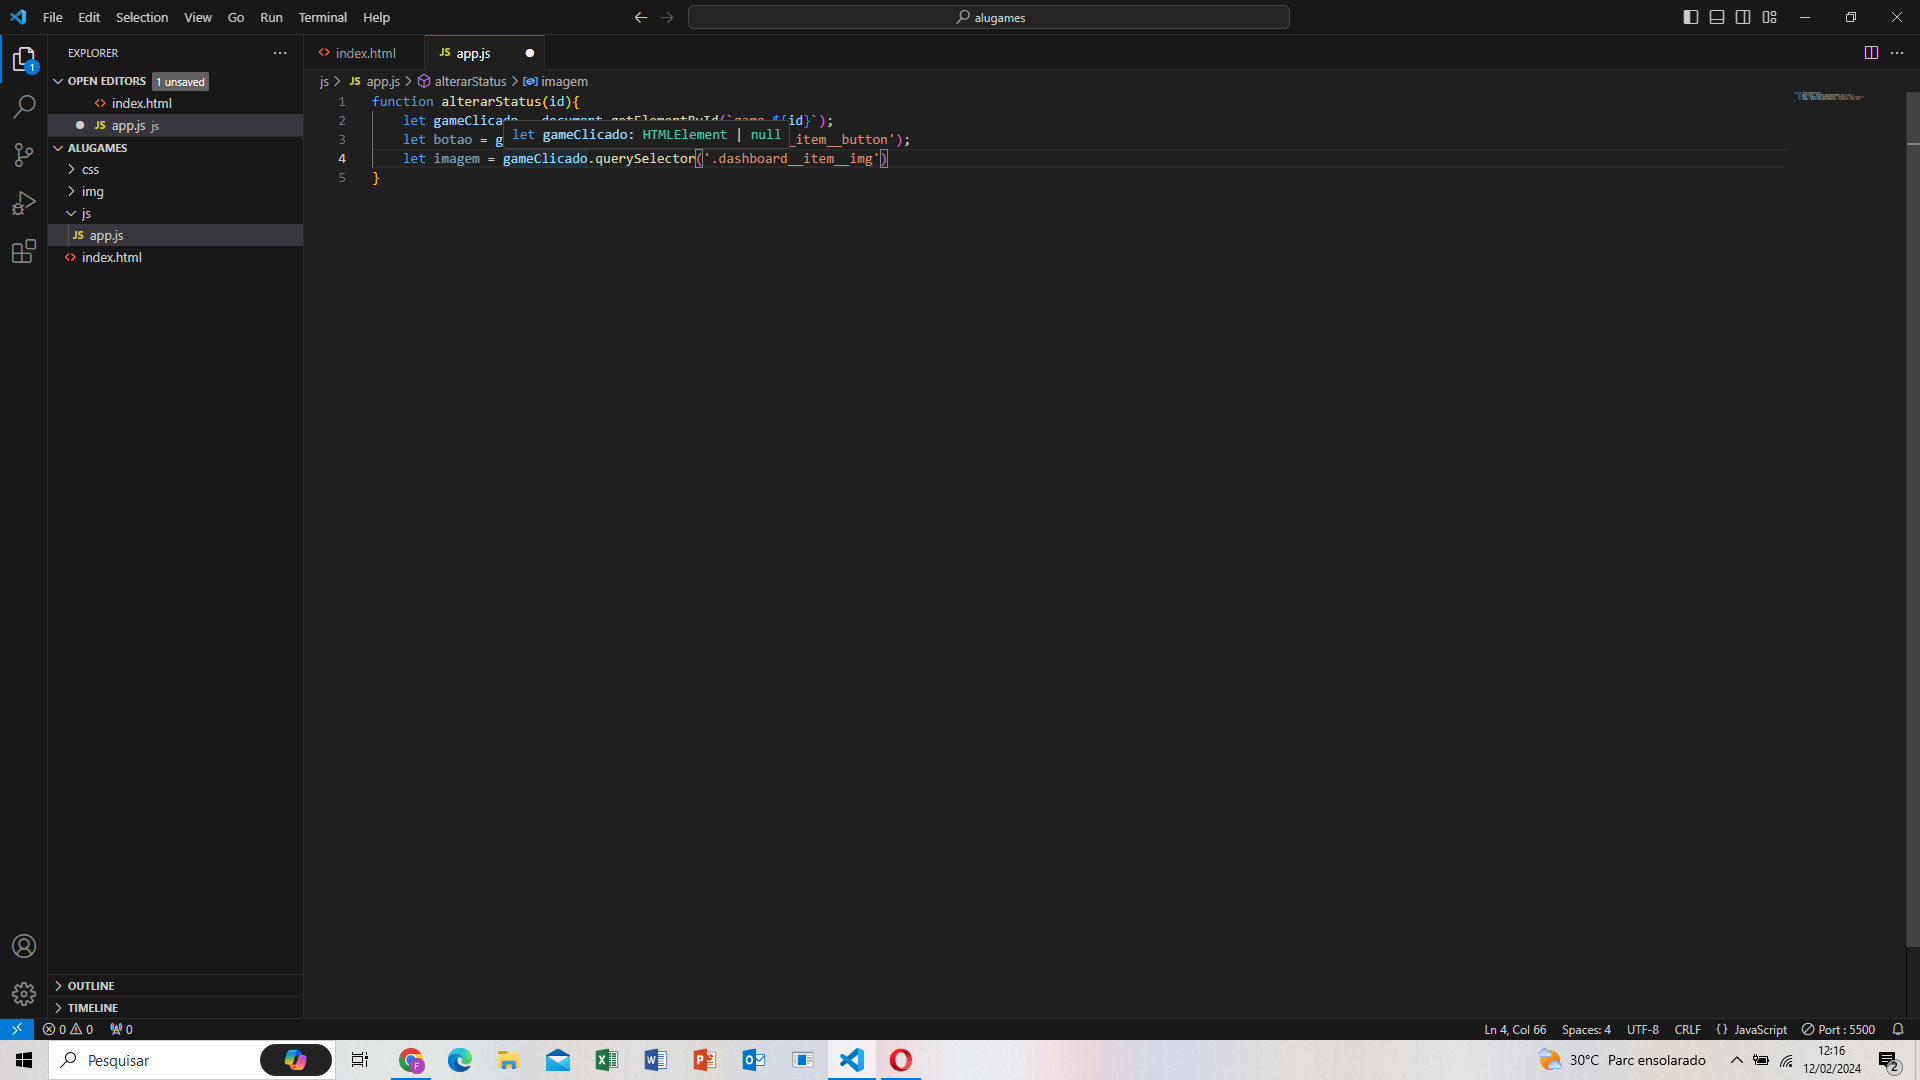
Task: Open the Edit menu
Action: [x=89, y=17]
